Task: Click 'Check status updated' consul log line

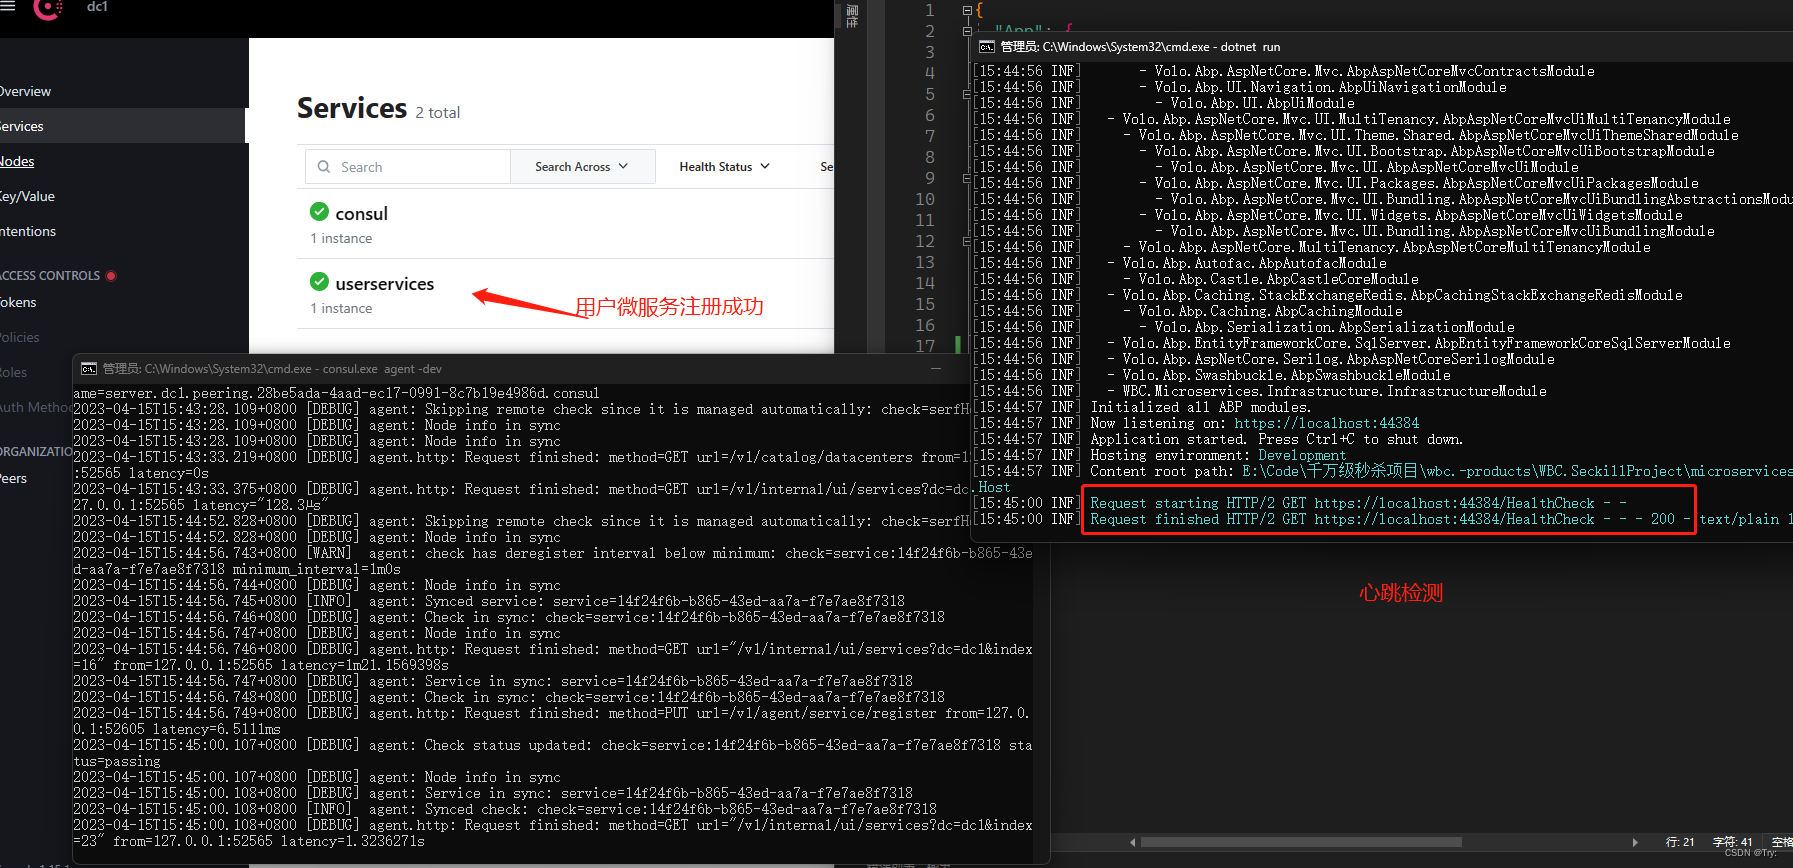Action: click(552, 753)
